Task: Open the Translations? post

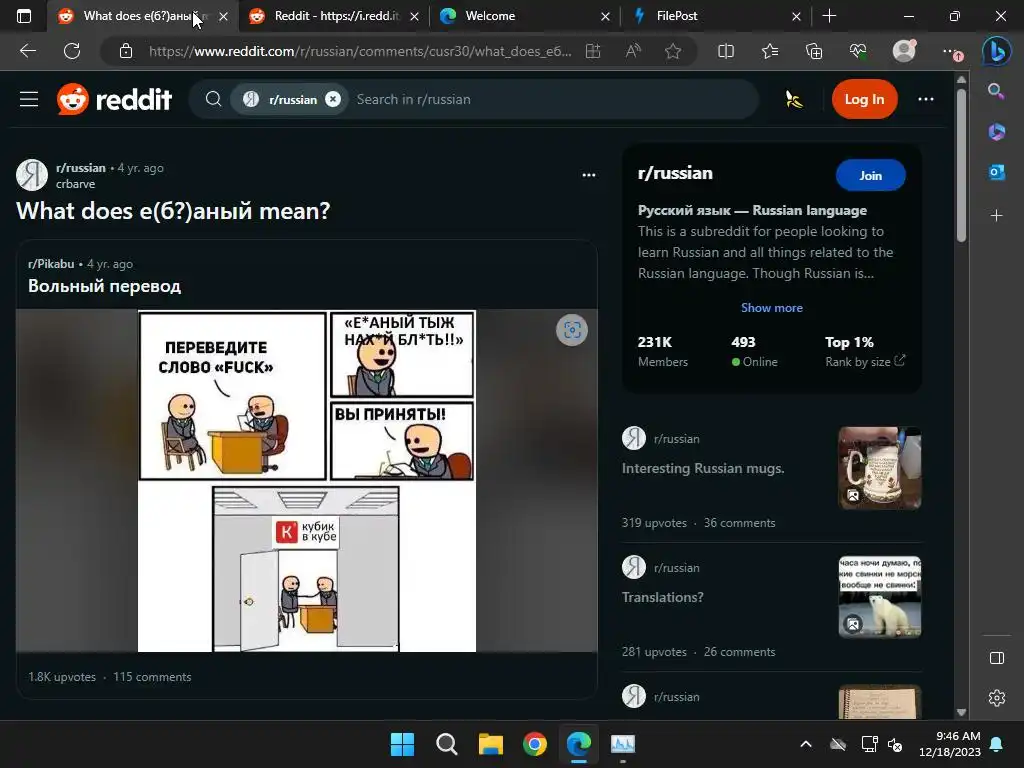Action: click(662, 597)
